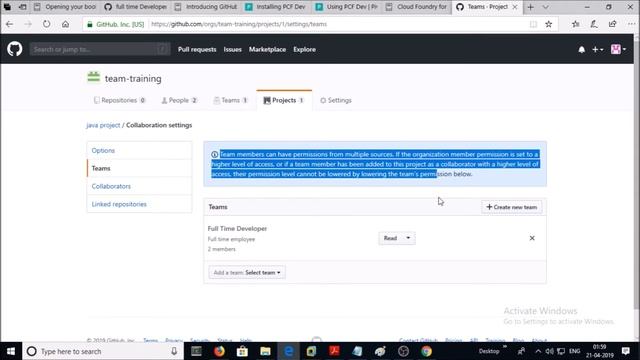
Task: Switch to Opening your boo browser tab
Action: point(65,7)
